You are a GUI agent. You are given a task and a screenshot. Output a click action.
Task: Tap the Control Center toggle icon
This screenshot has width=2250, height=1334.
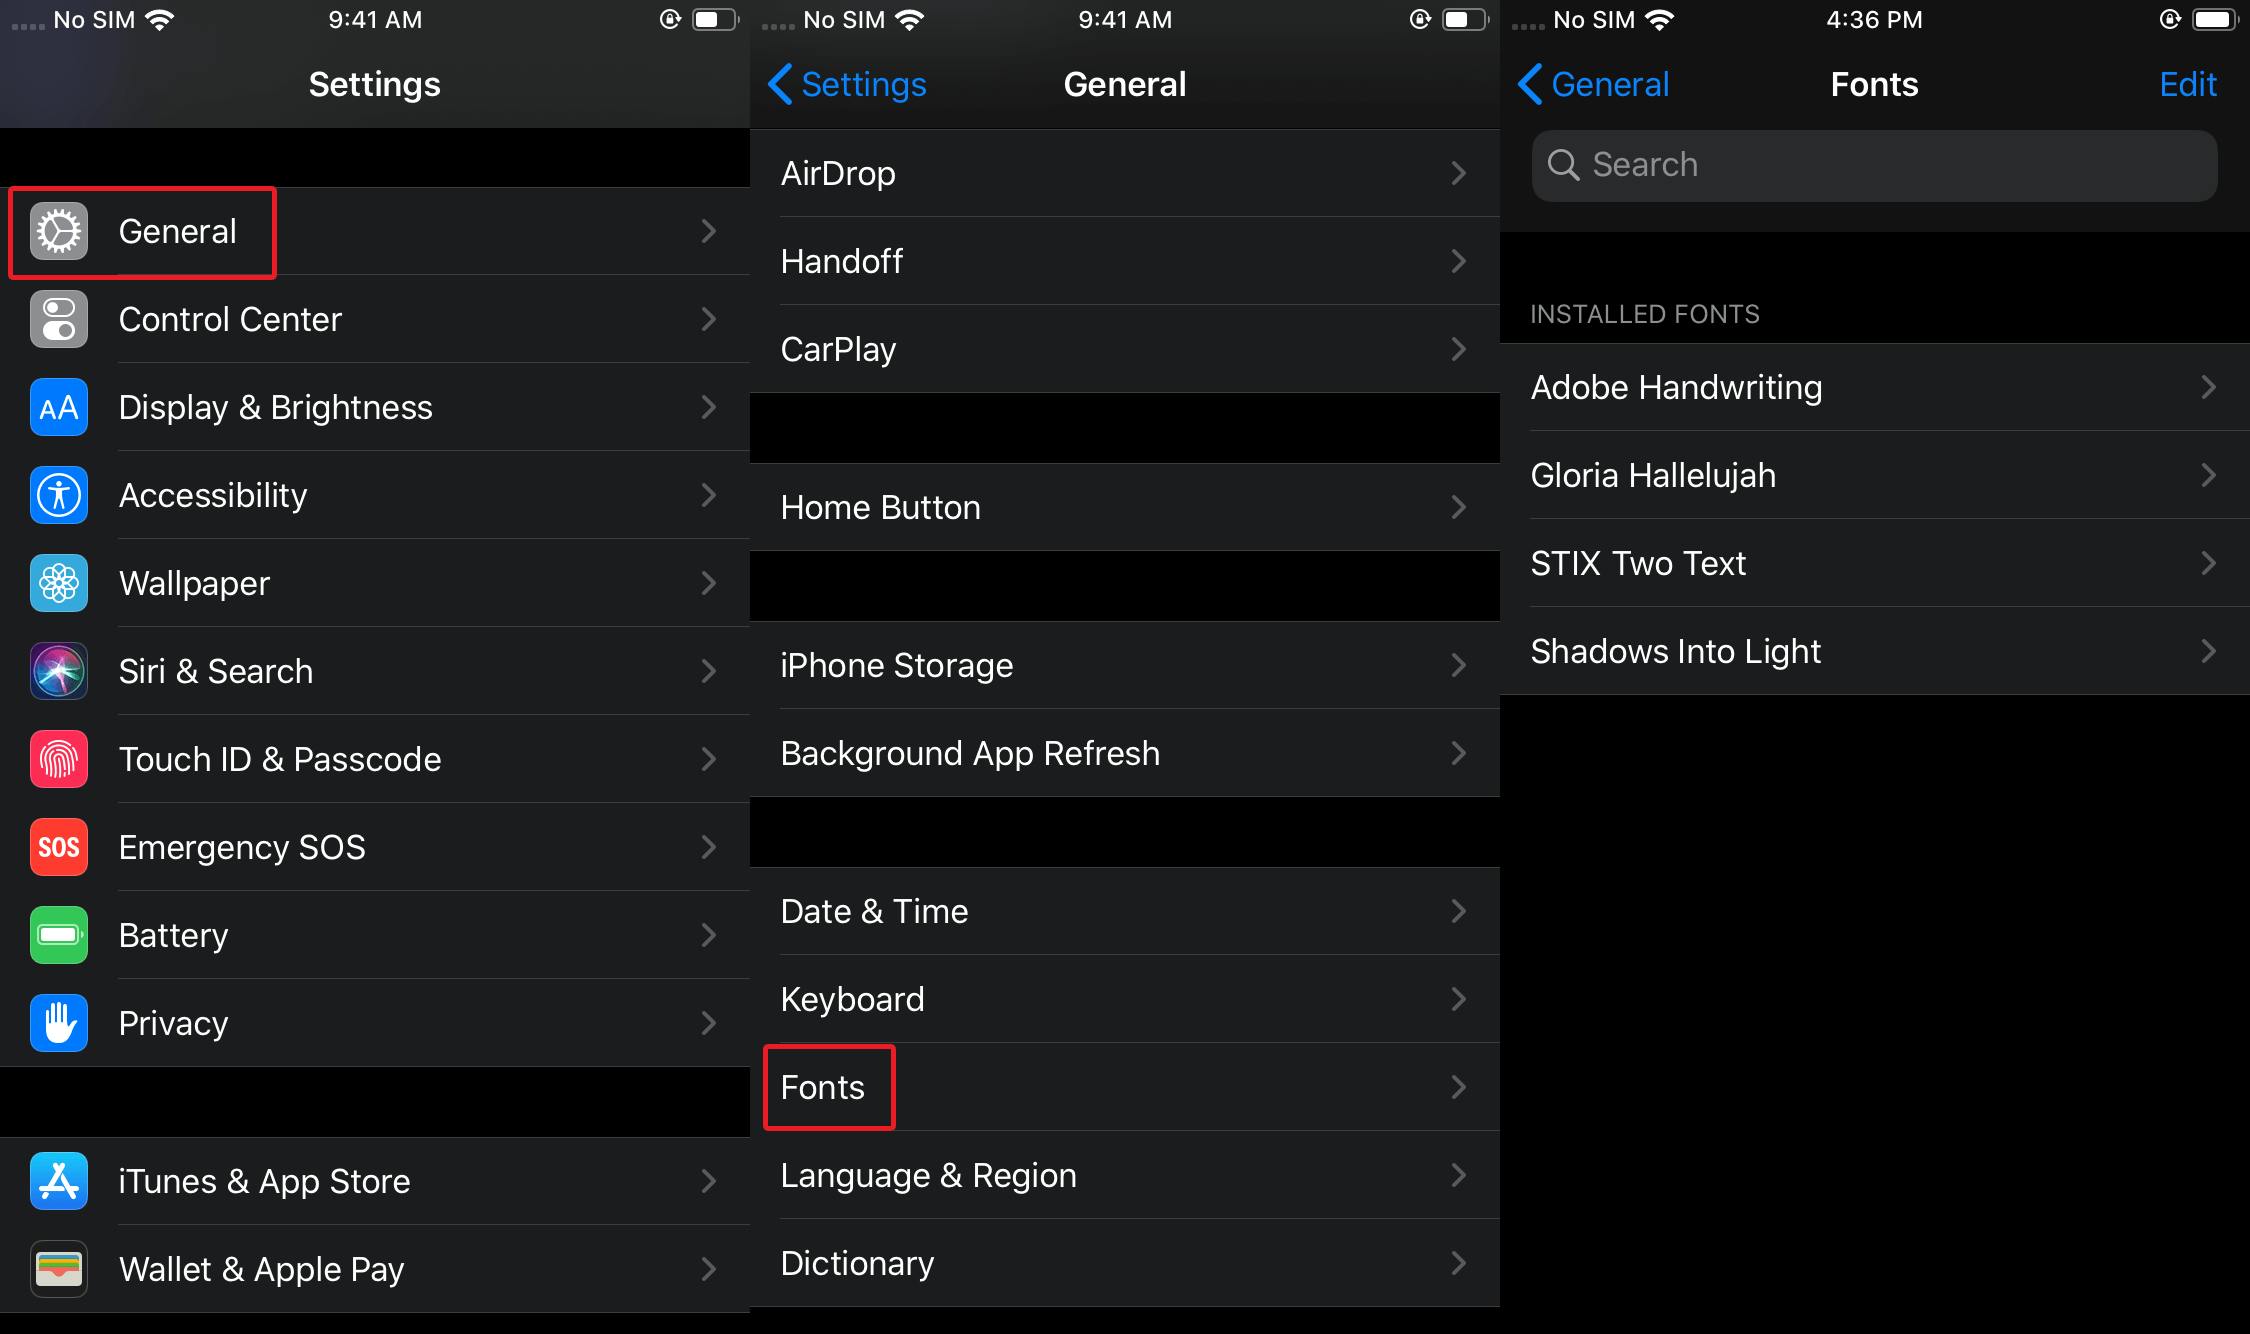click(x=59, y=319)
